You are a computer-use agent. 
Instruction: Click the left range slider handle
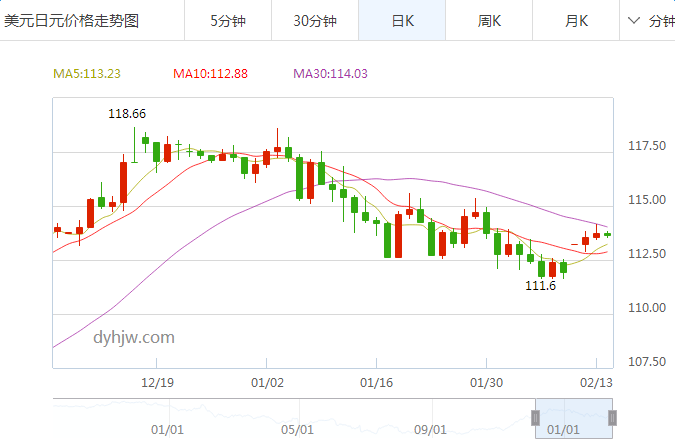pos(536,417)
